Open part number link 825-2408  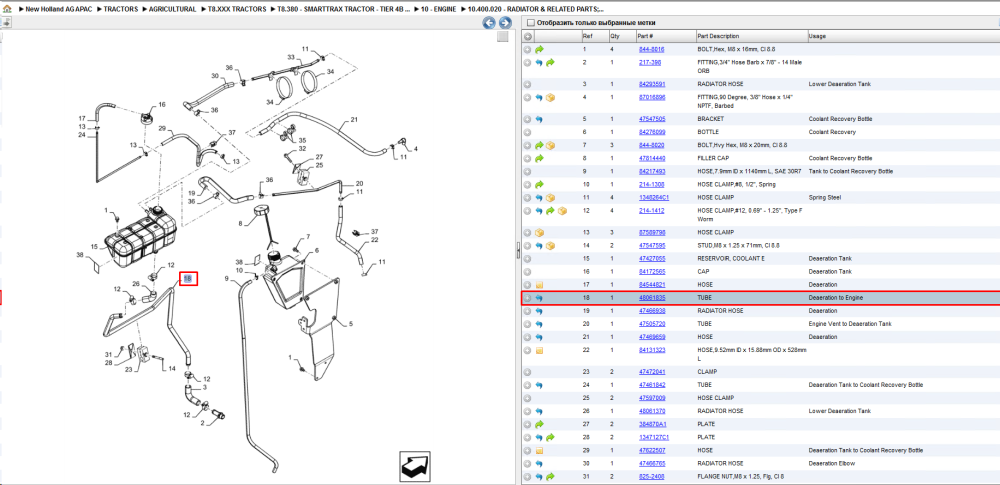651,477
